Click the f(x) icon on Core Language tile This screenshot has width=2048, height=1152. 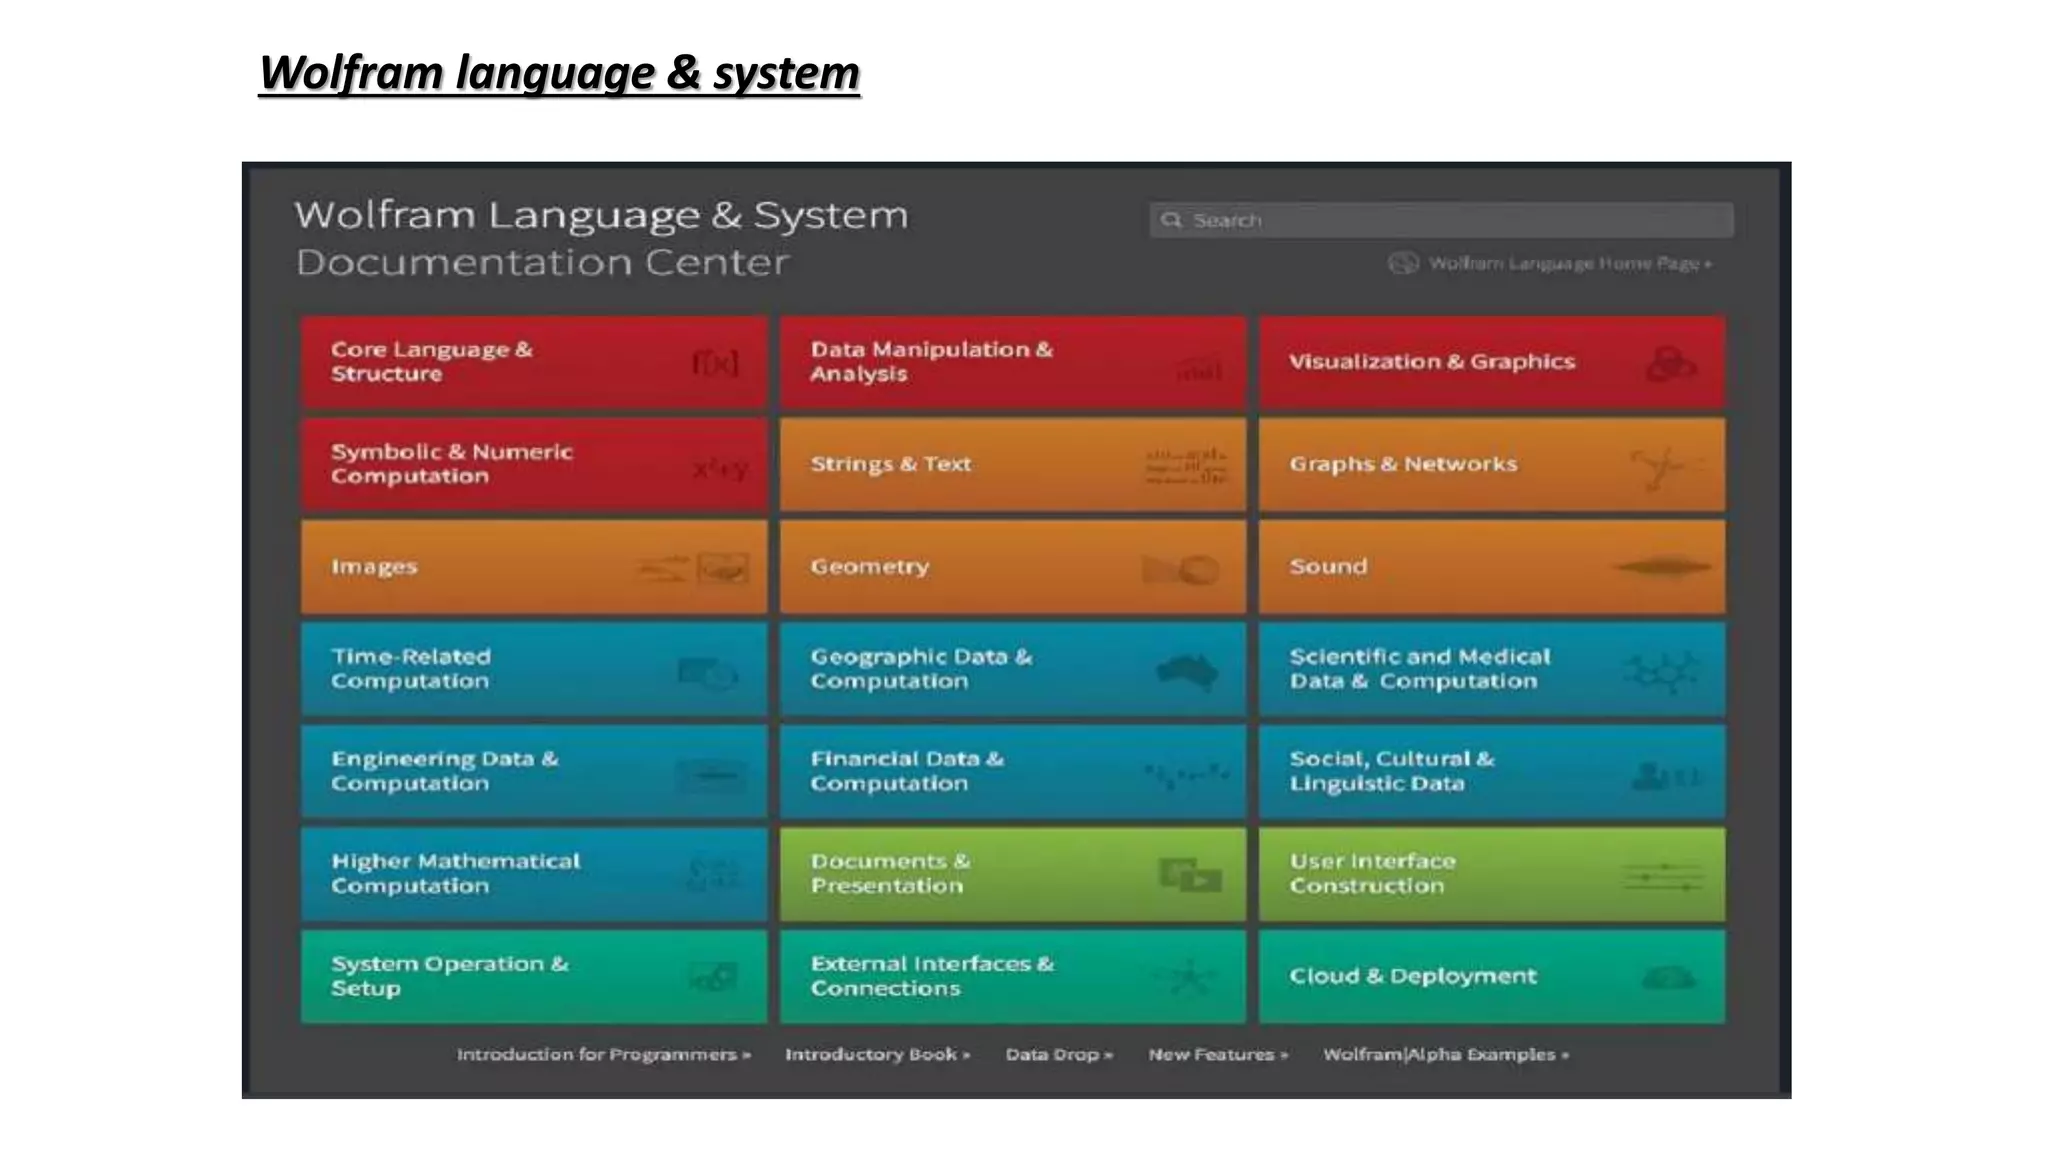715,363
